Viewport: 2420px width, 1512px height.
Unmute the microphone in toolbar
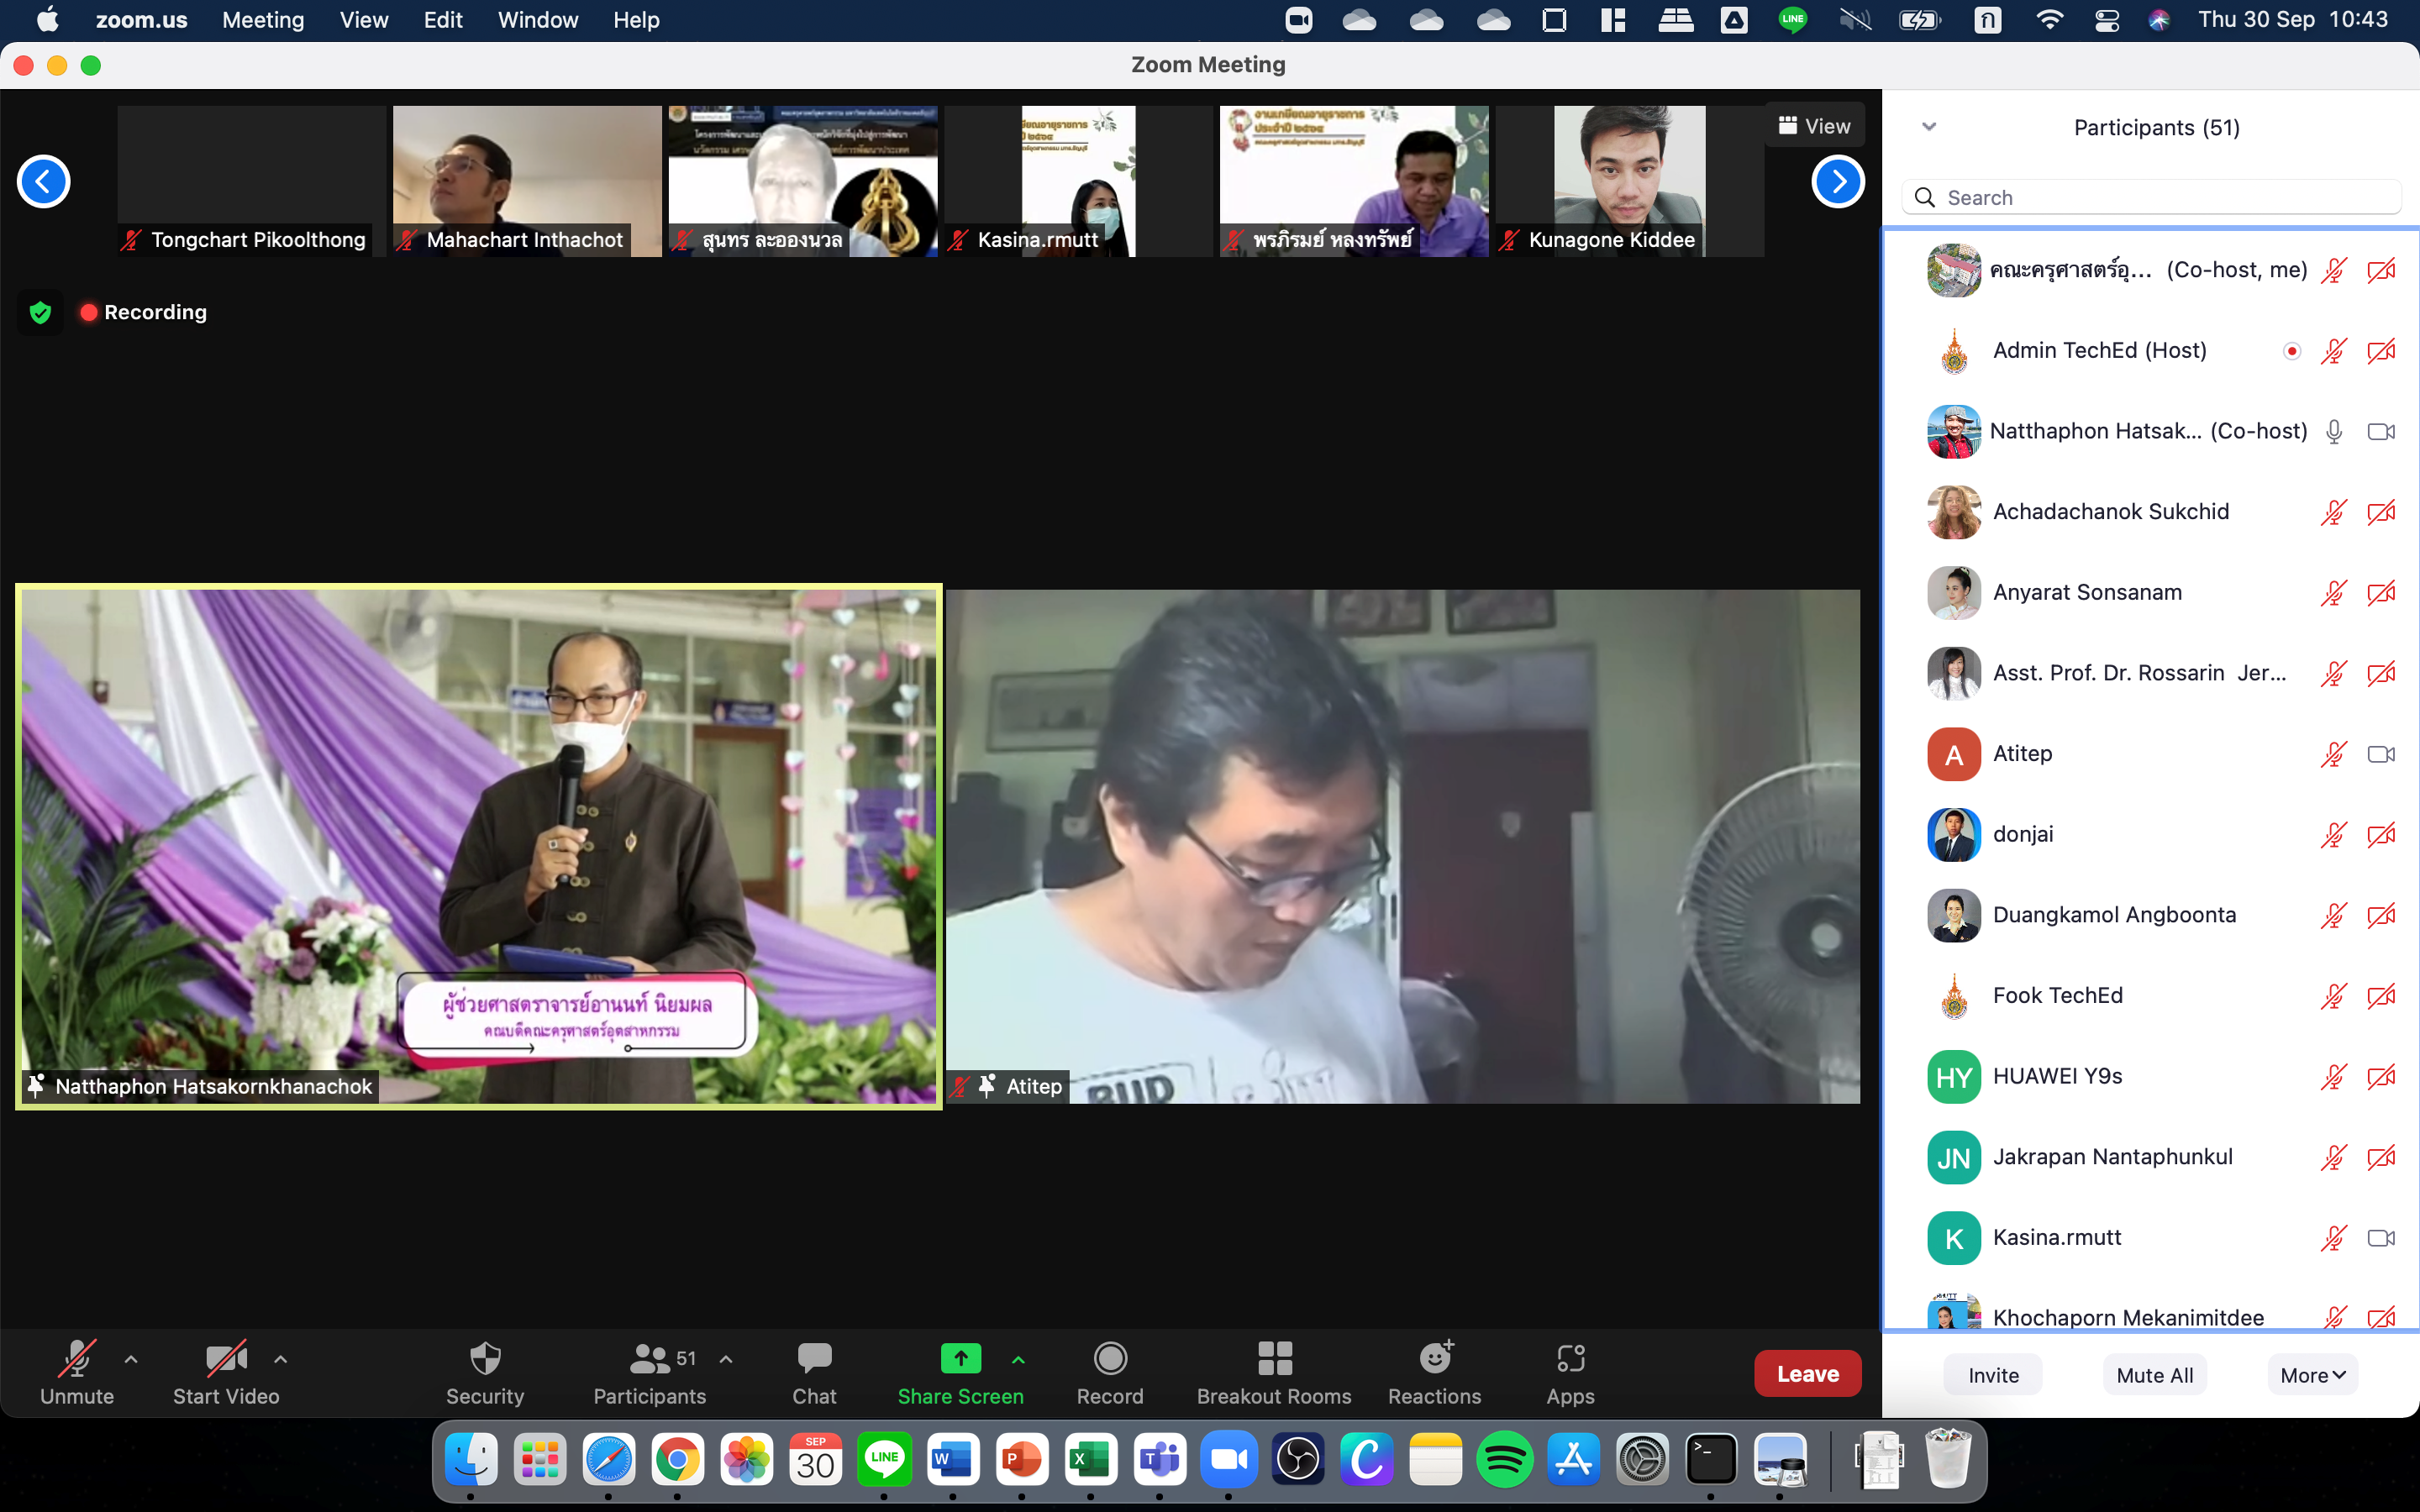[77, 1359]
